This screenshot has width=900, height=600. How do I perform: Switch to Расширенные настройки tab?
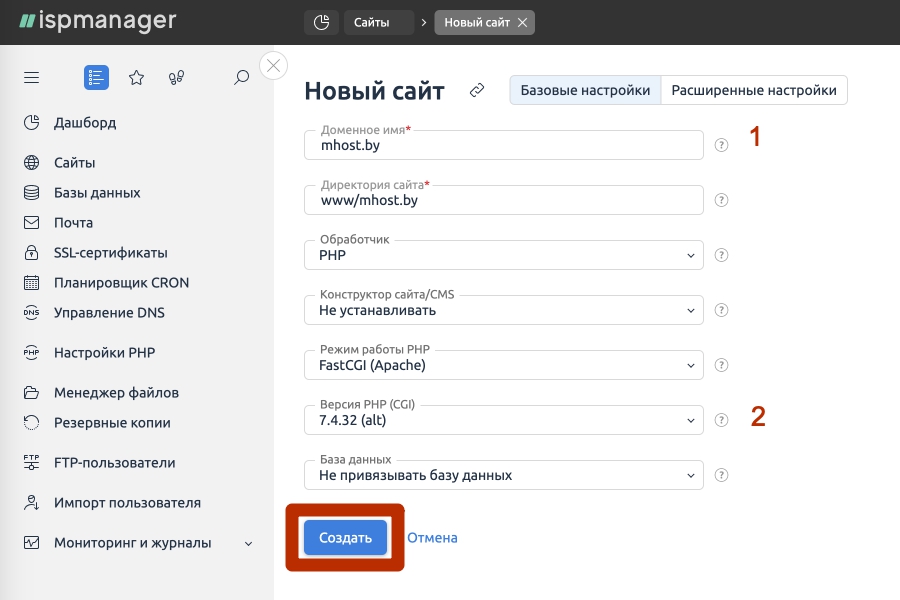pyautogui.click(x=754, y=90)
